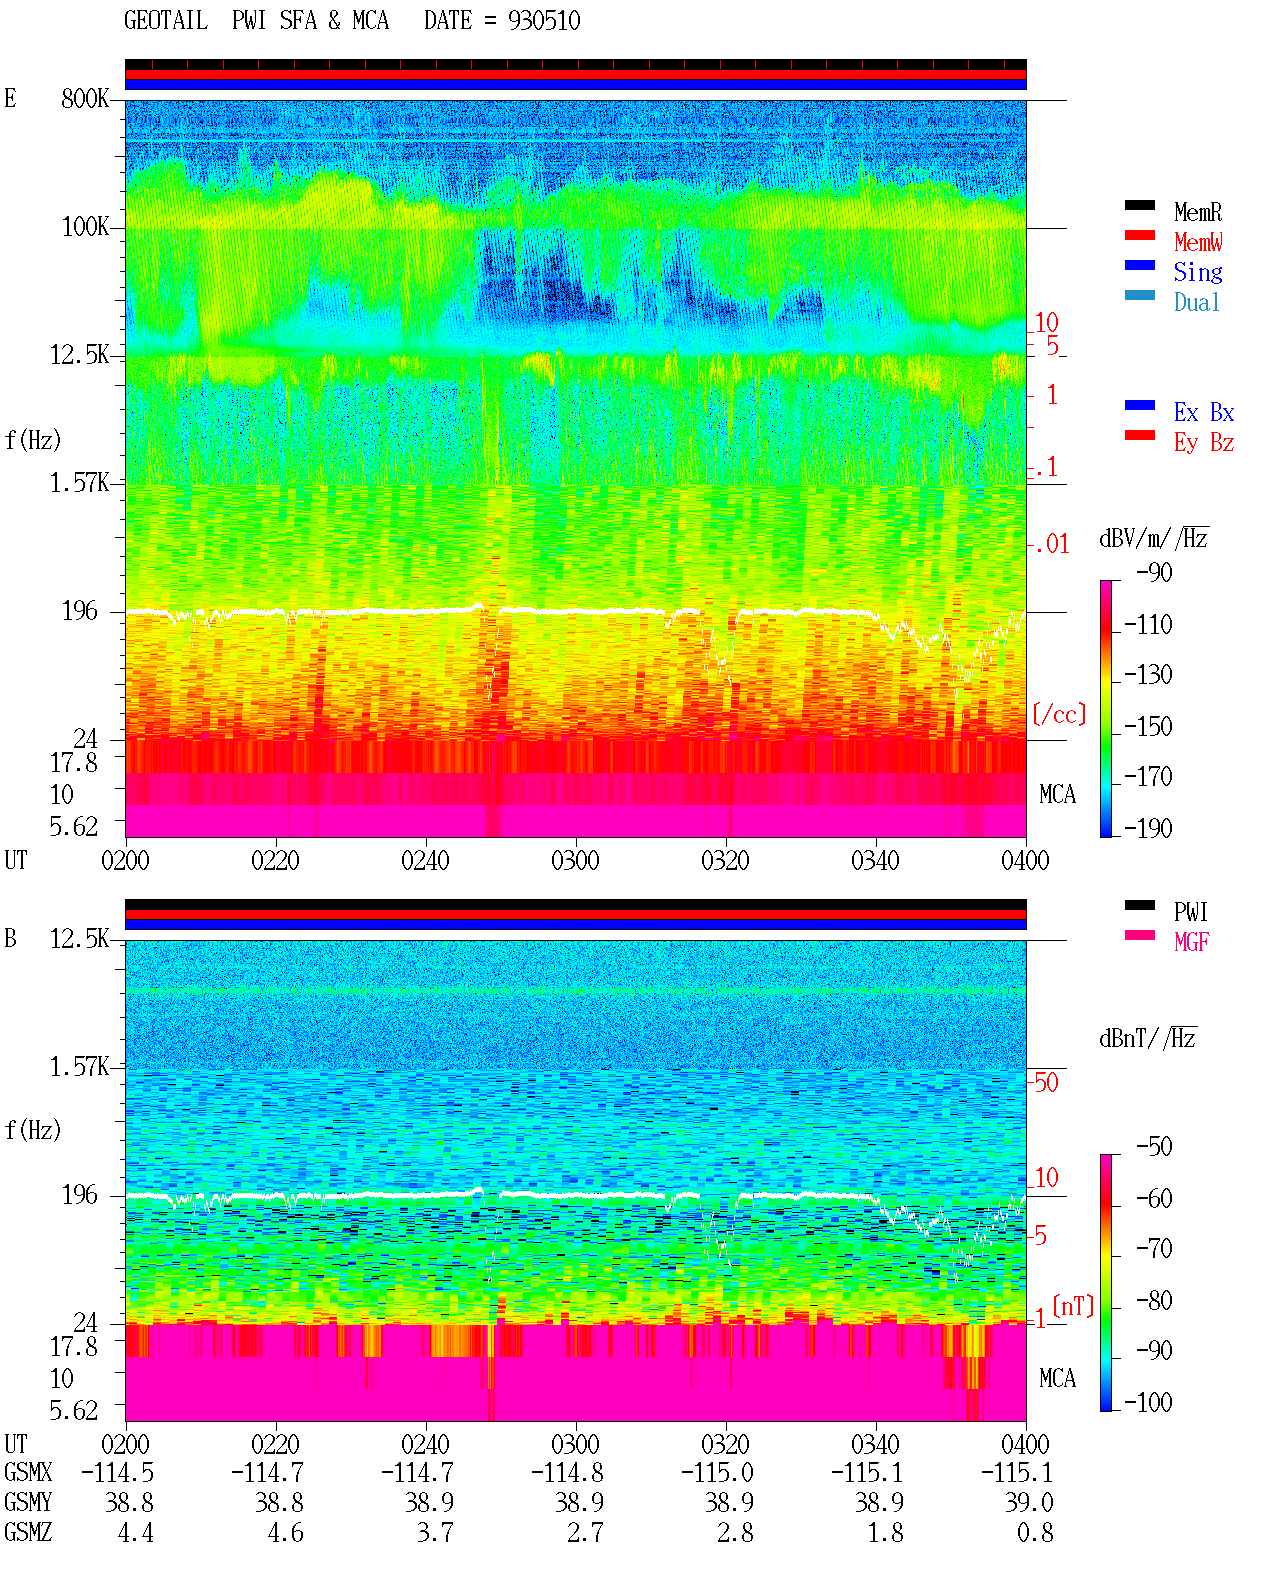Screen dimensions: 1280x1593
Task: Click the GSMZ value 2.8
Action: point(736,1532)
